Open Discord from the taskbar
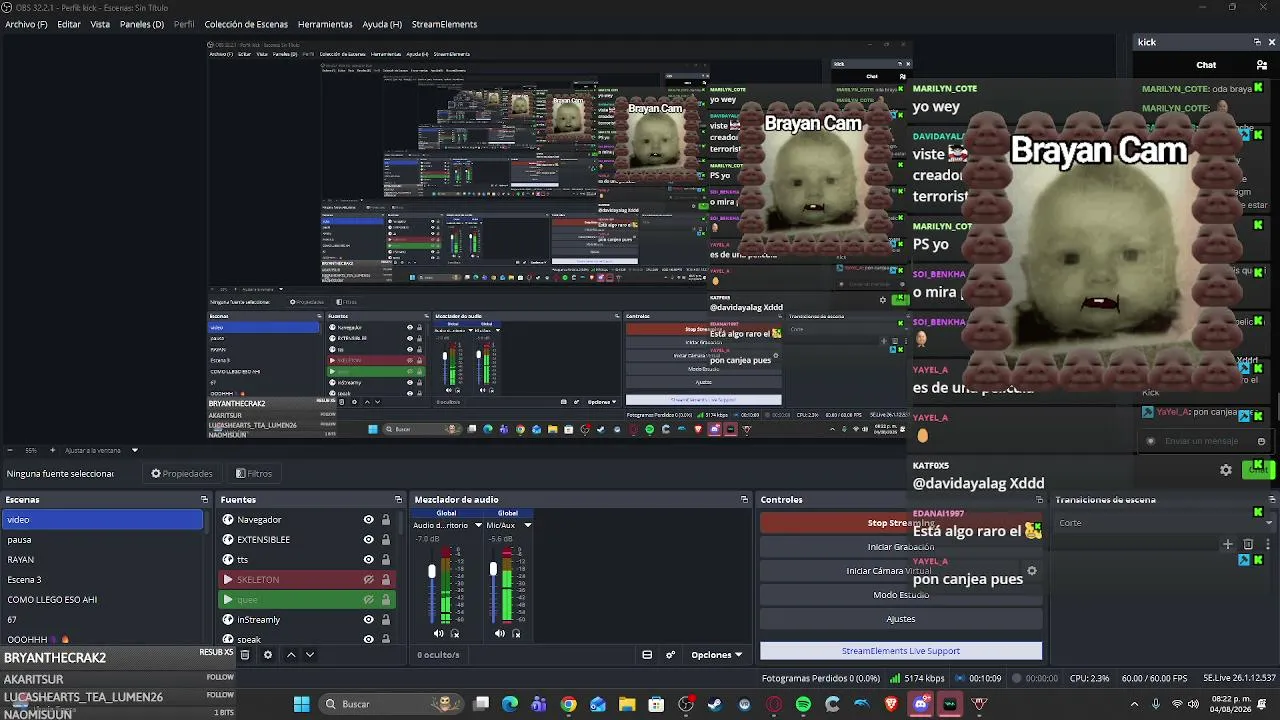This screenshot has width=1280, height=720. tap(920, 704)
